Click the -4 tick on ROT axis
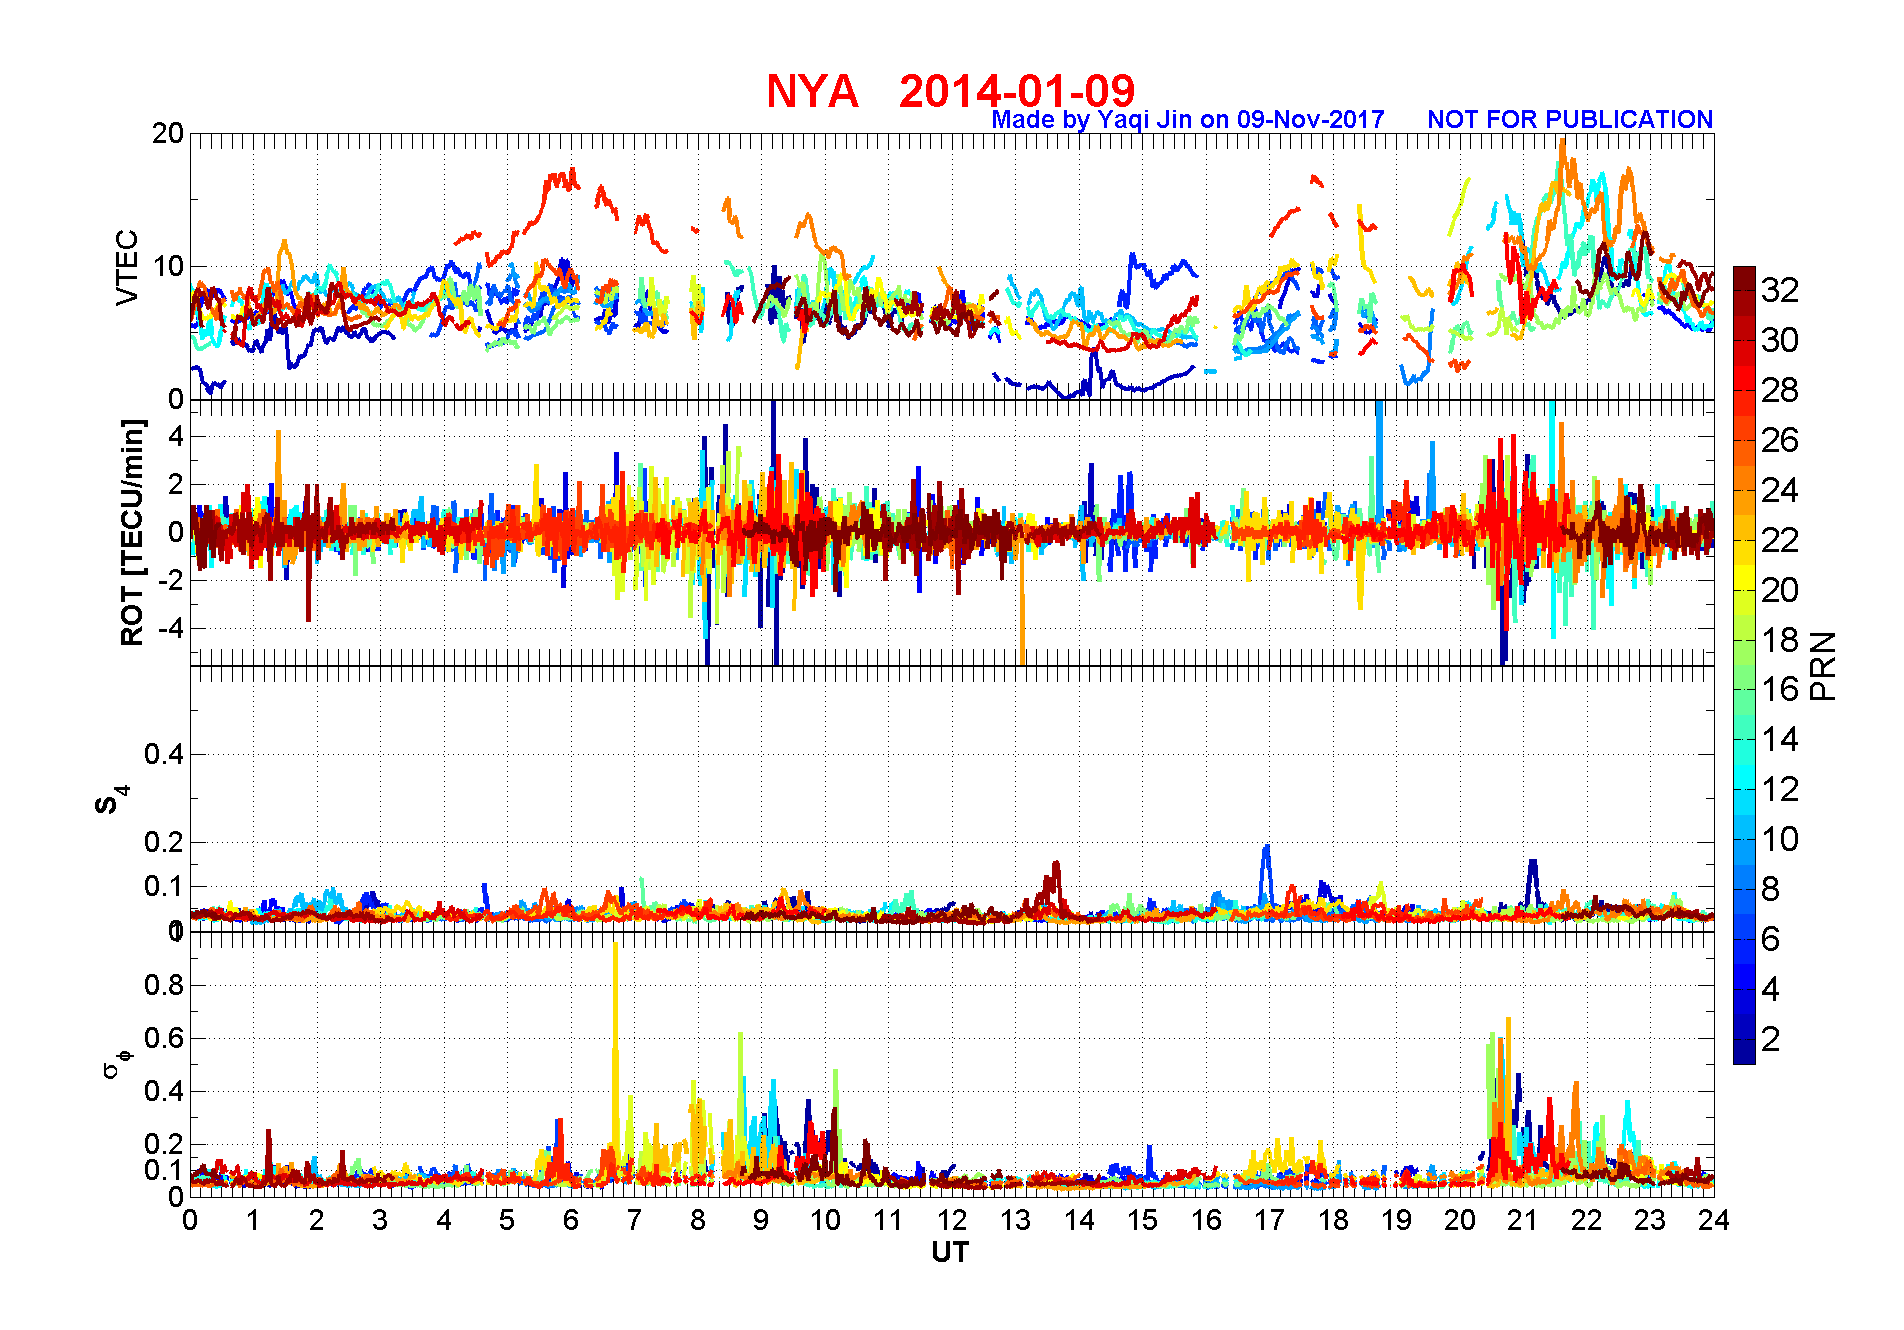1904x1330 pixels. click(169, 629)
